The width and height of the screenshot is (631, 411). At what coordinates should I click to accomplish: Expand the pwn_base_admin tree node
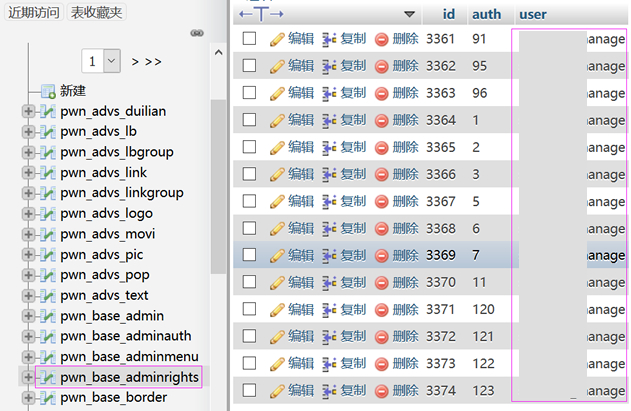point(28,316)
